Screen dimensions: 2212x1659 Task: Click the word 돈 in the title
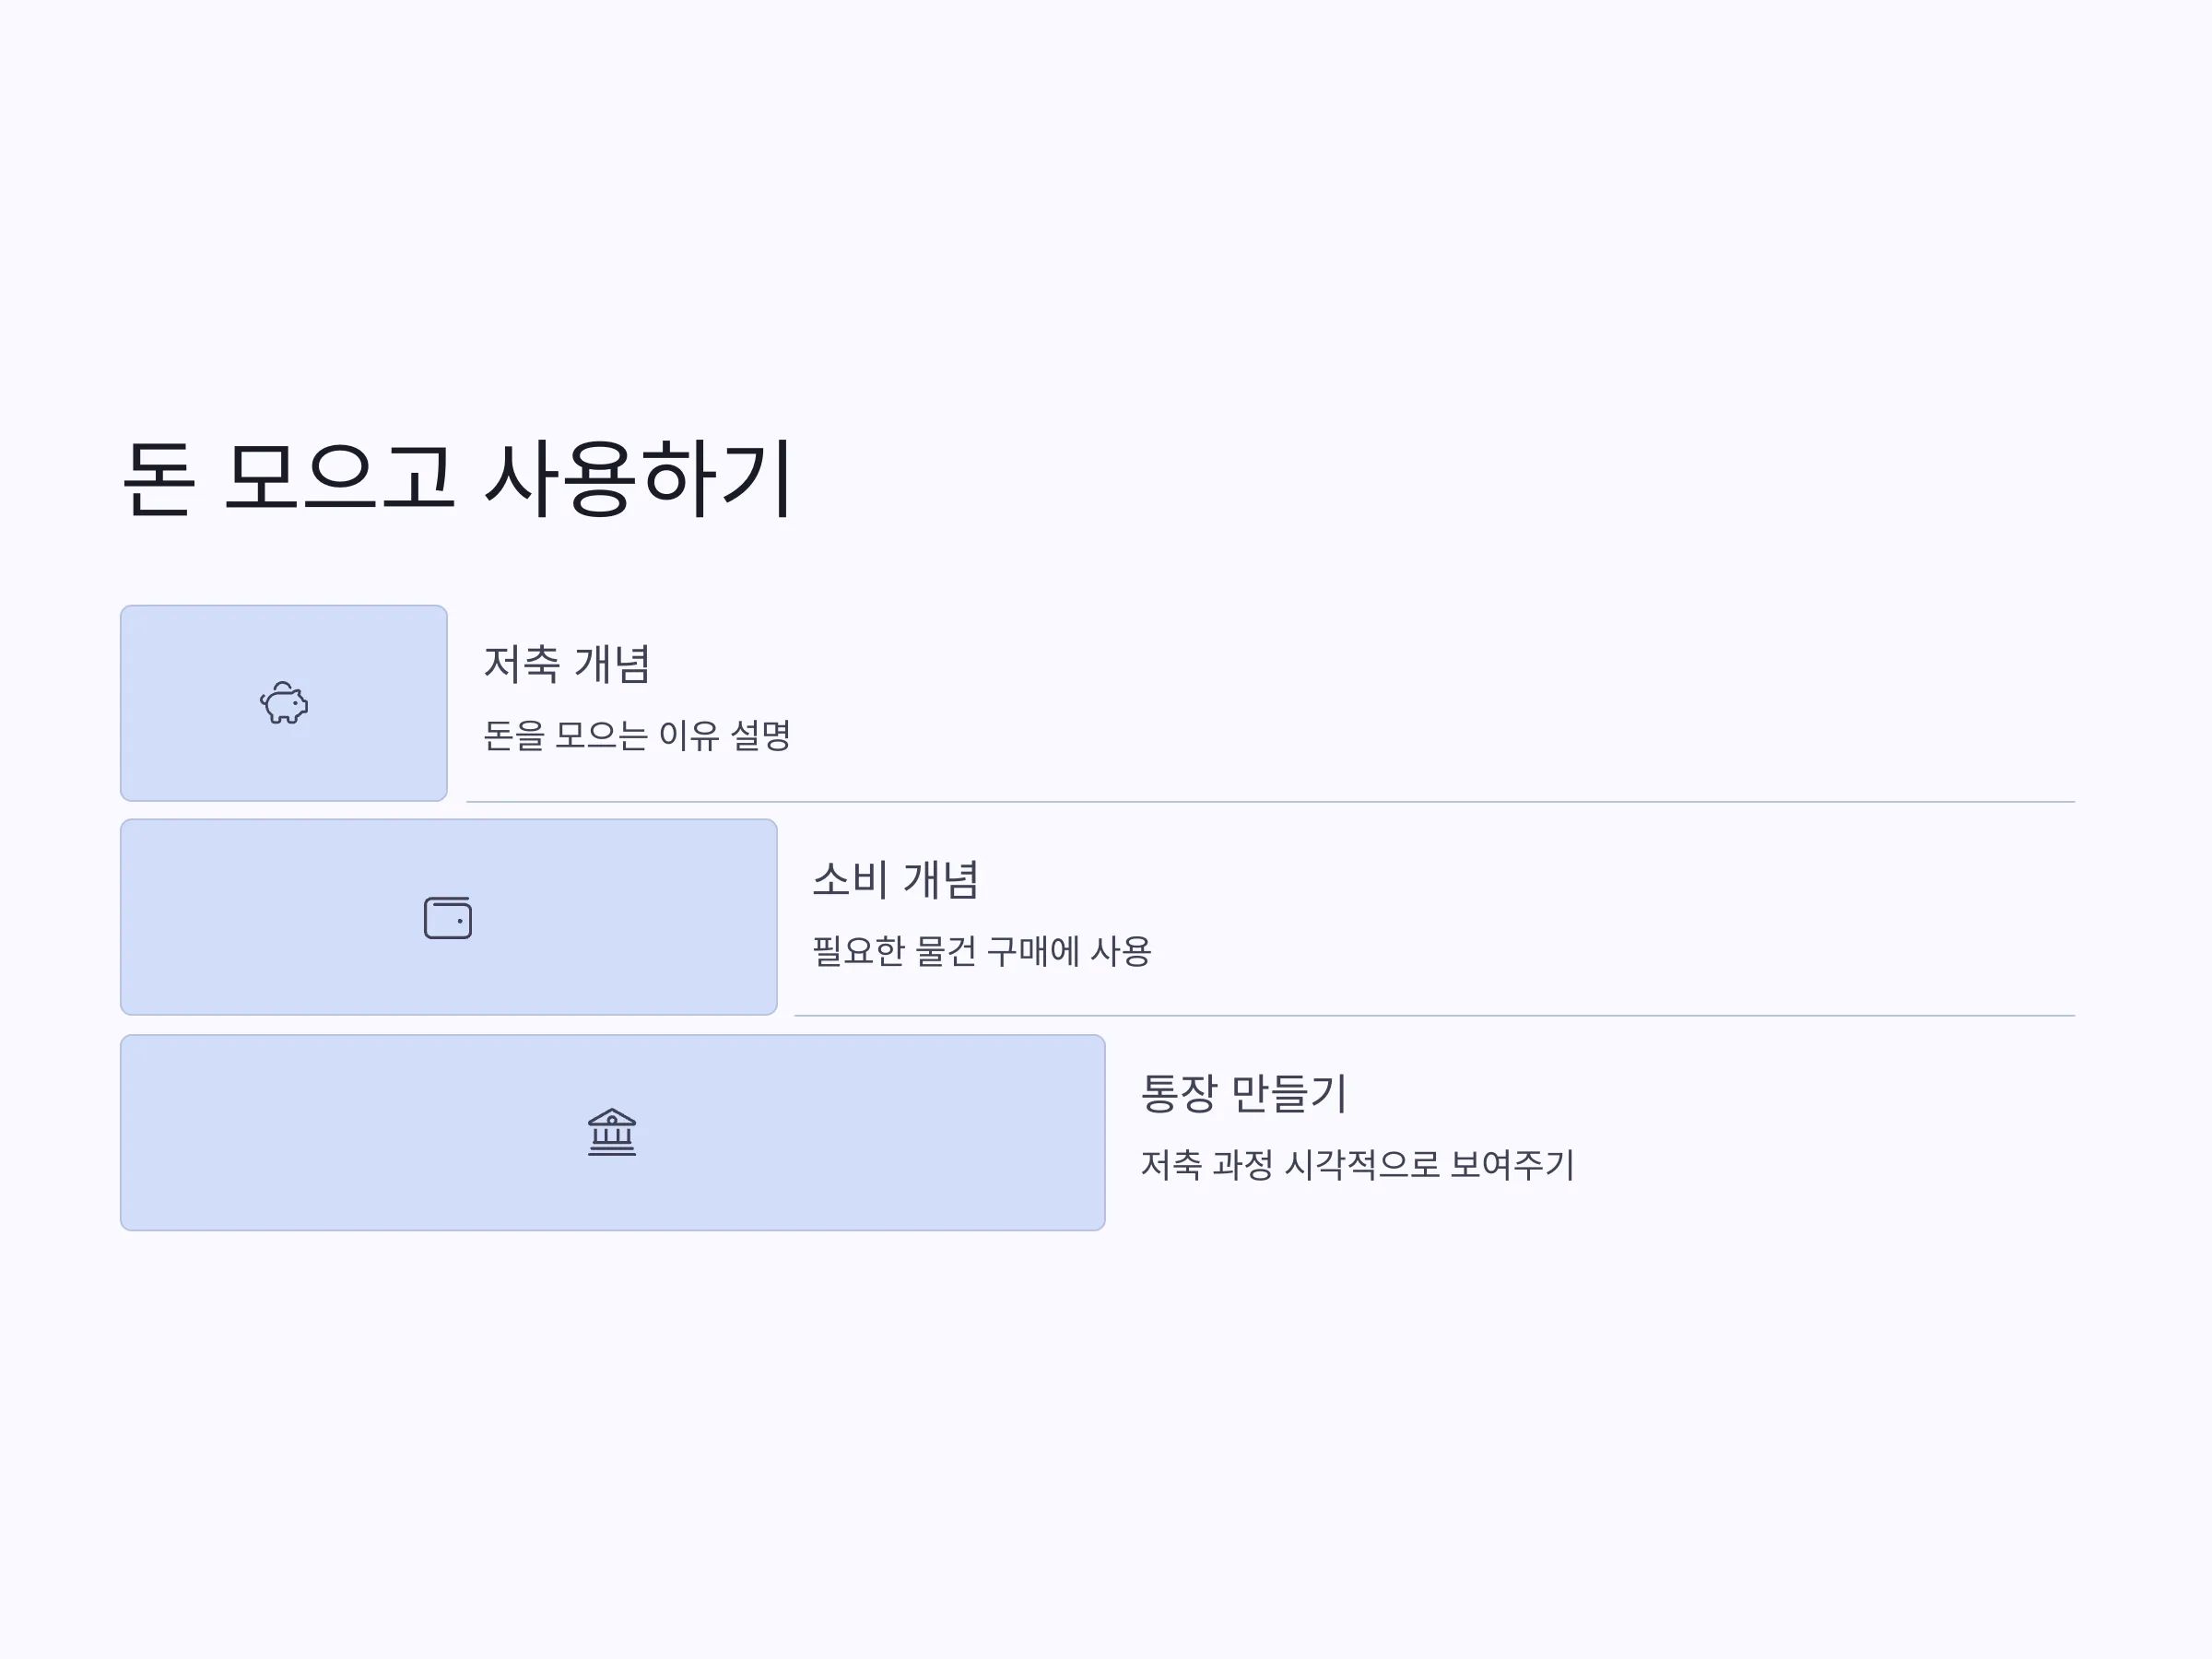point(158,479)
